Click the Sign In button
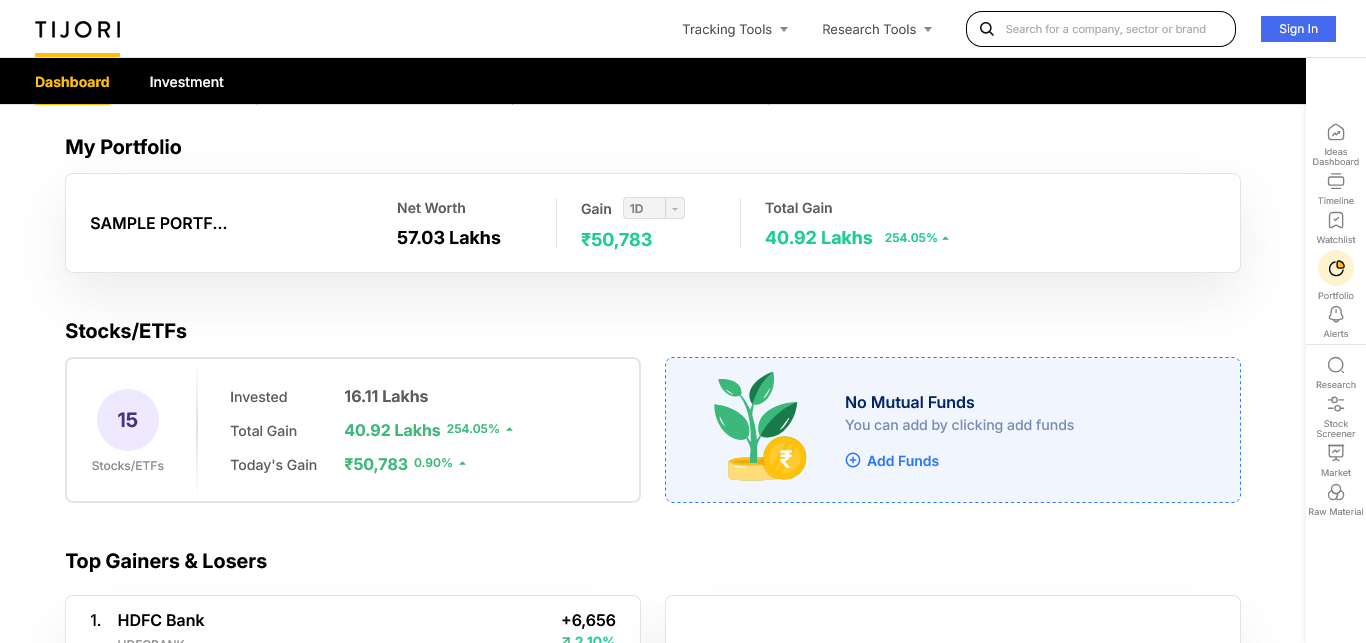 click(x=1298, y=29)
